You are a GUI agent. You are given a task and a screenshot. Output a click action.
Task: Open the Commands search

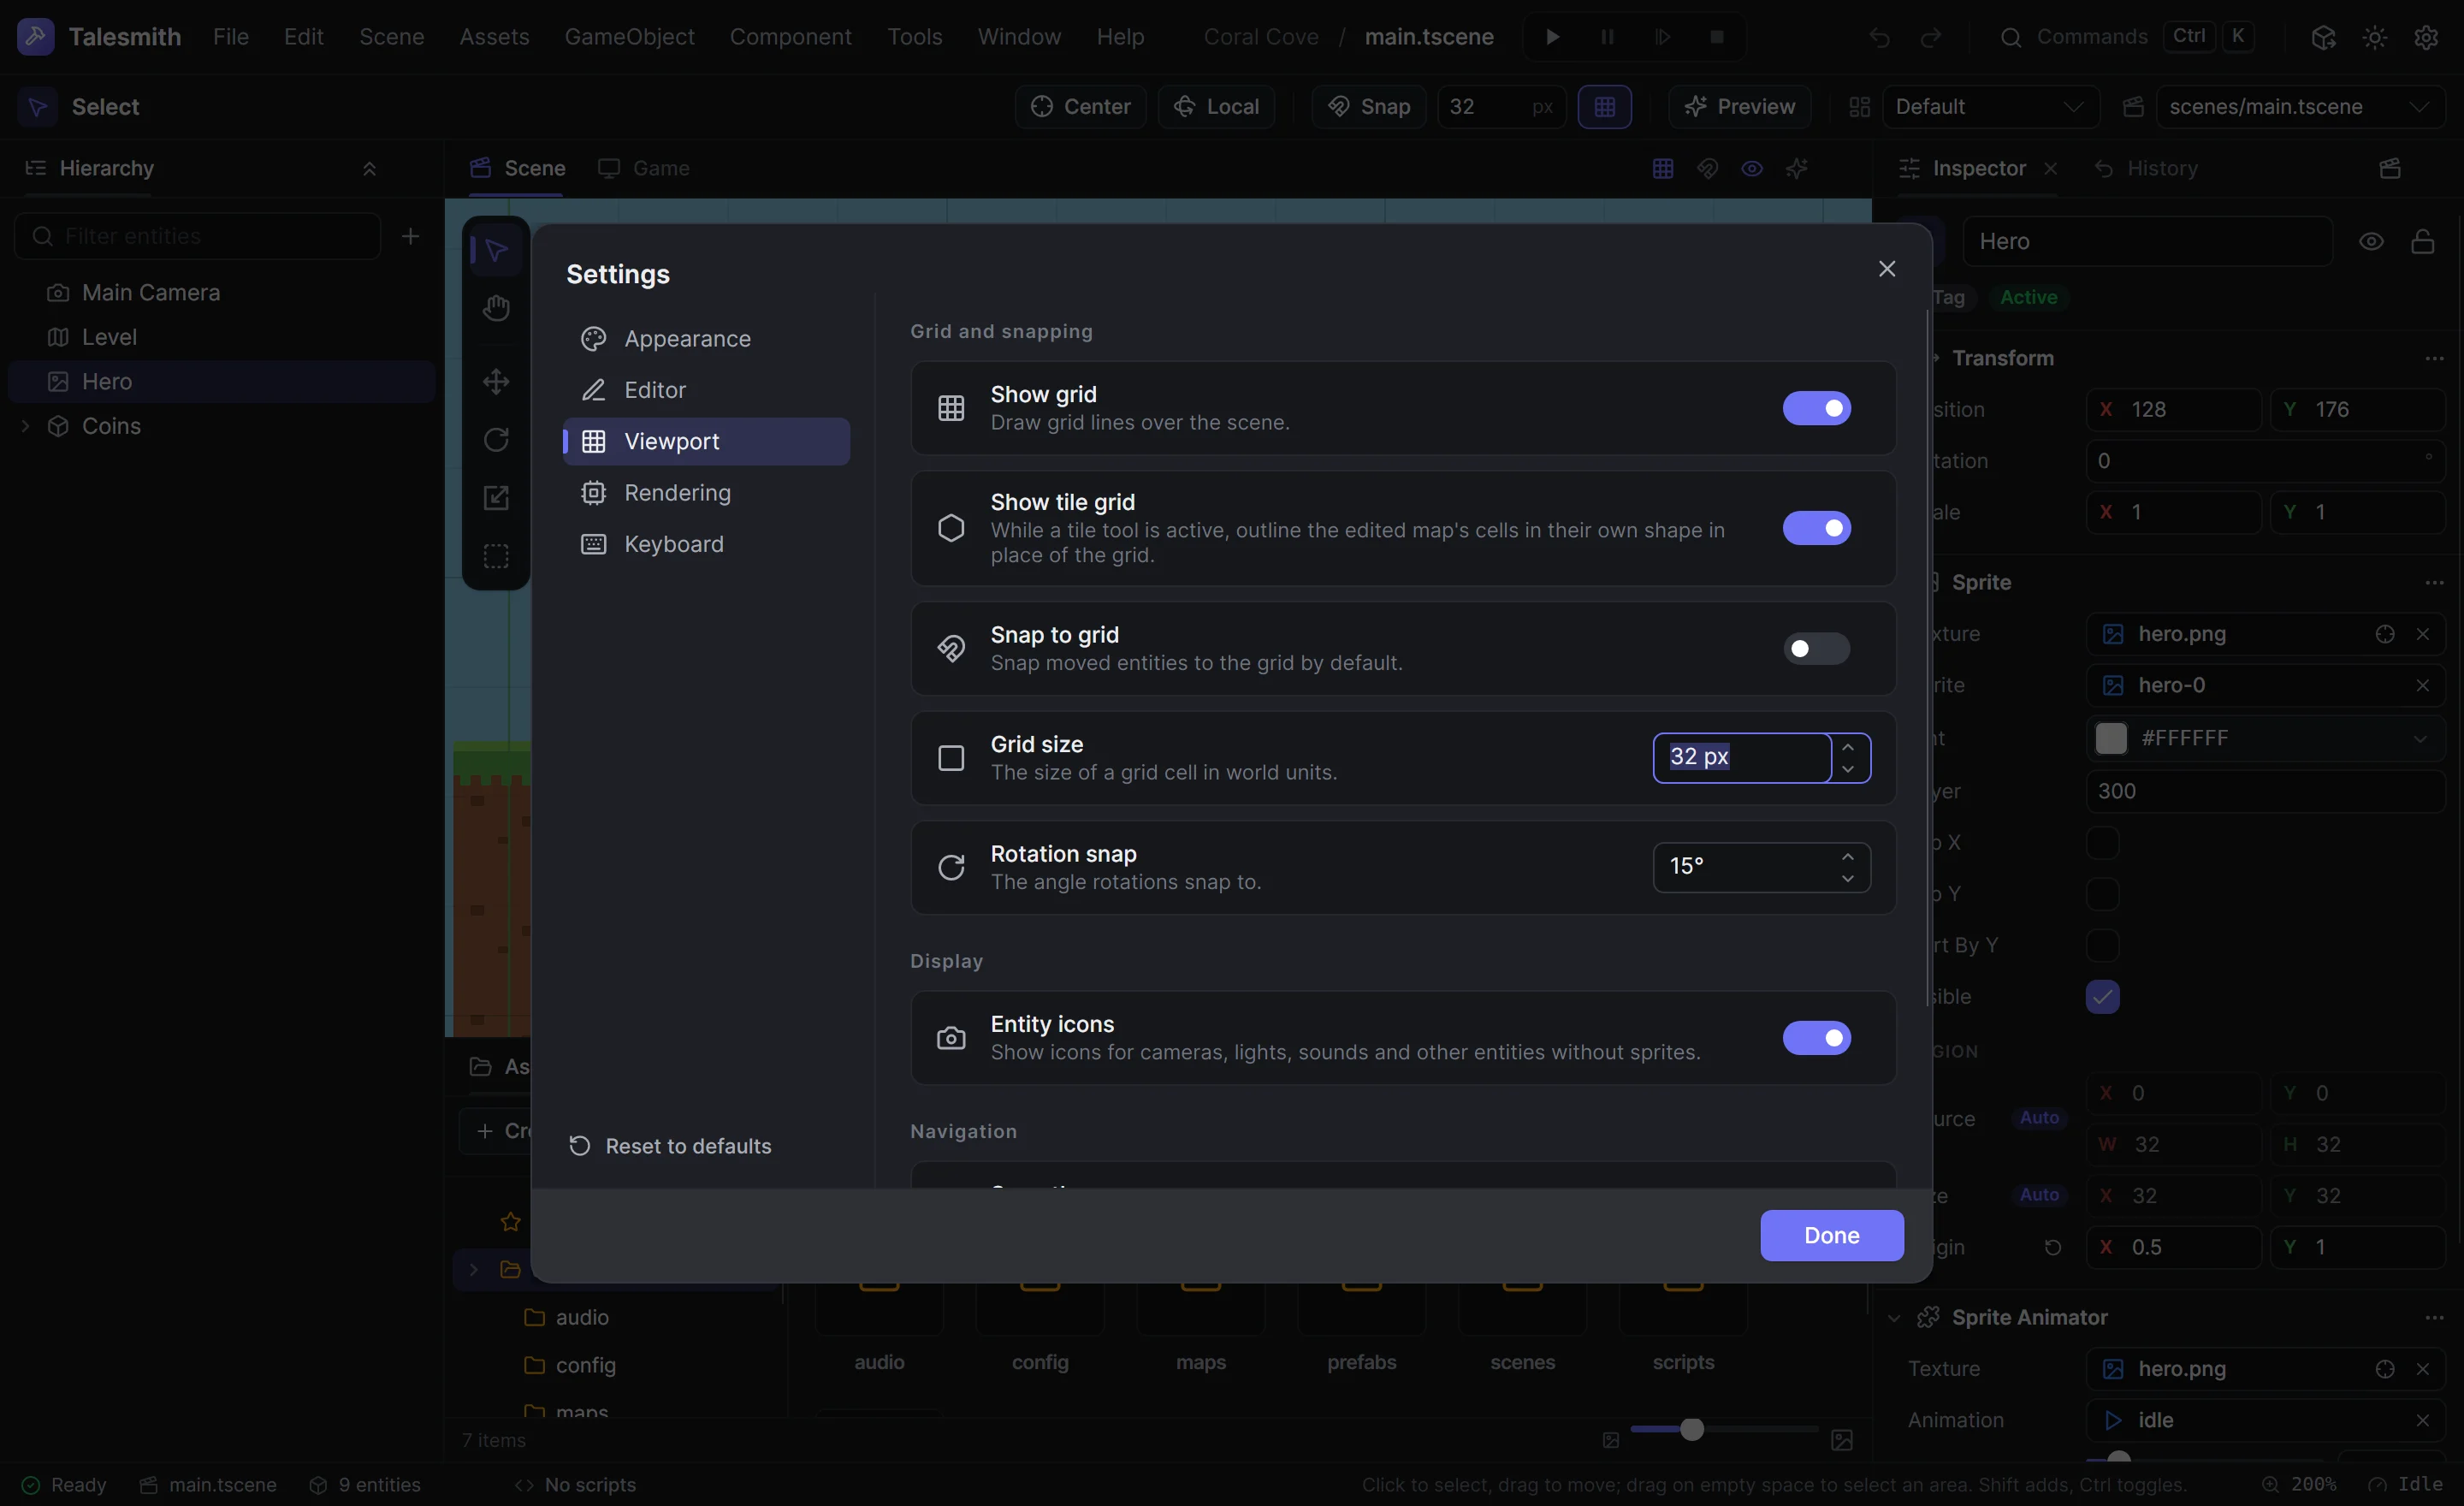2126,37
